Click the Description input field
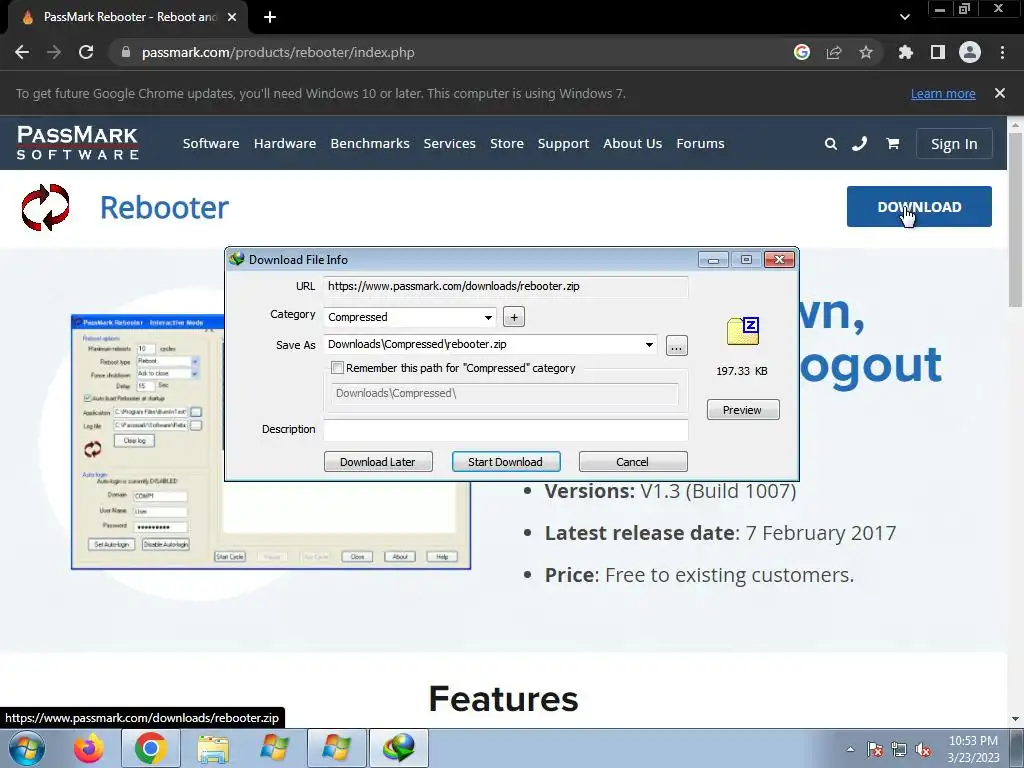 coord(505,429)
